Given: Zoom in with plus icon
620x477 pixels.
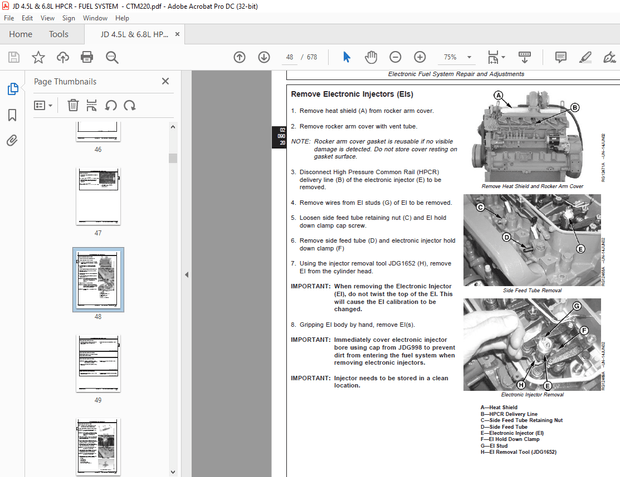Looking at the screenshot, I should pyautogui.click(x=420, y=57).
